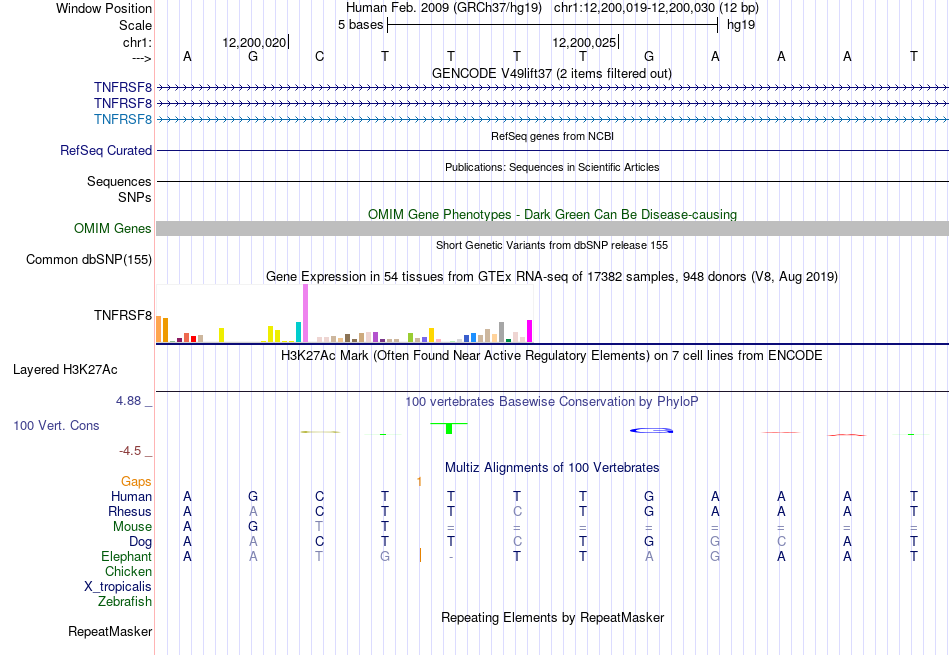Select the Rhesus species row label
This screenshot has width=950, height=655.
(130, 511)
